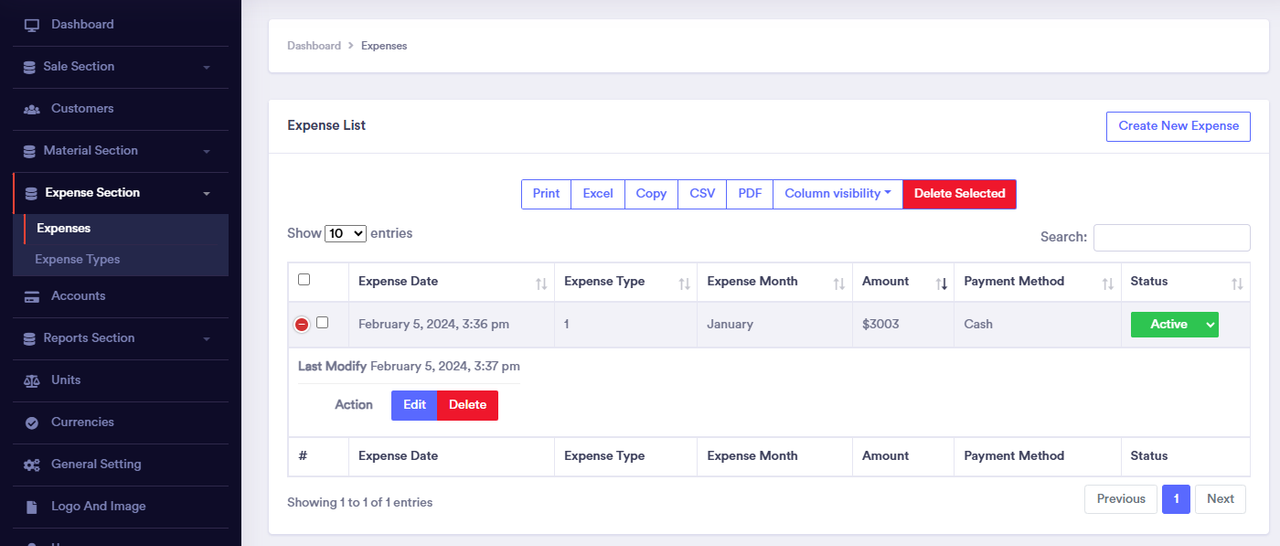Click the Expense Date sort arrows
Viewport: 1280px width, 546px height.
(x=541, y=284)
